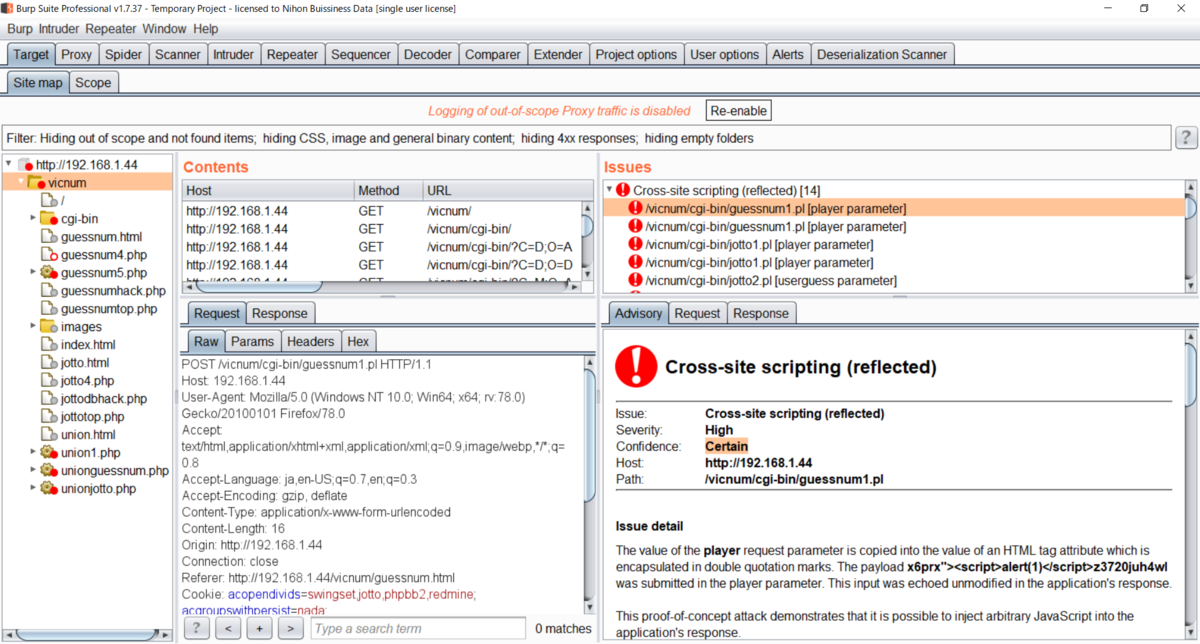The image size is (1200, 644).
Task: Click the Re-enable logging button
Action: tap(738, 110)
